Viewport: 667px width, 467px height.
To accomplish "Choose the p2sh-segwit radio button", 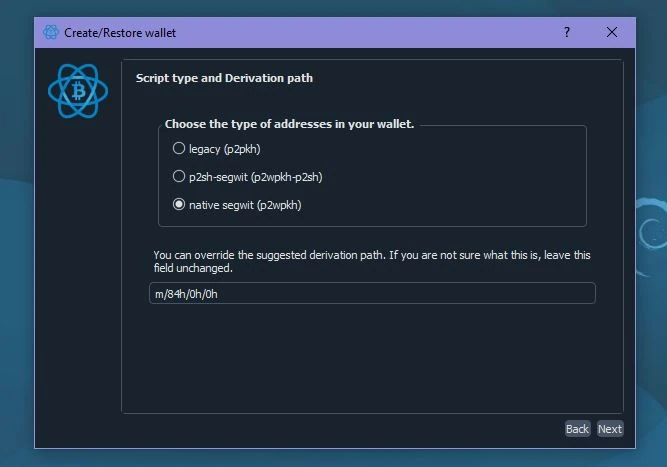I will [x=179, y=177].
